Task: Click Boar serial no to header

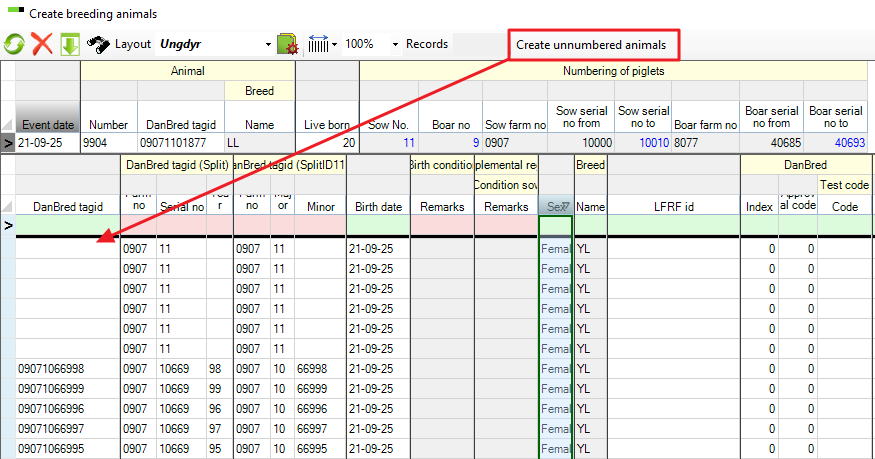Action: tap(835, 117)
